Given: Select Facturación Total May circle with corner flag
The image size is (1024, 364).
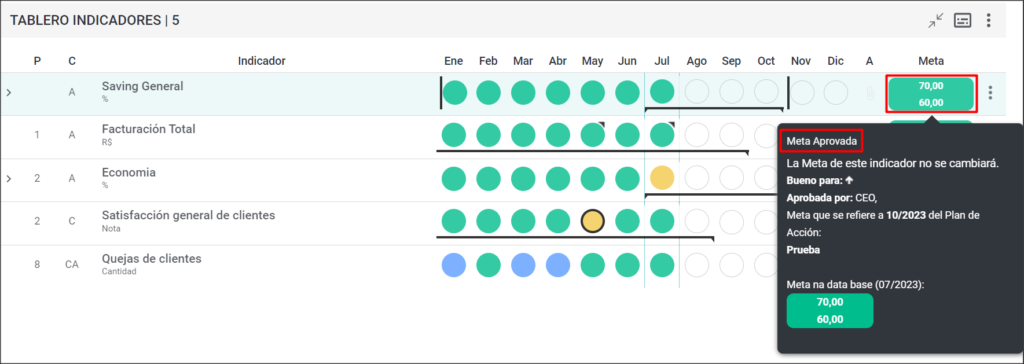Looking at the screenshot, I should pyautogui.click(x=593, y=135).
